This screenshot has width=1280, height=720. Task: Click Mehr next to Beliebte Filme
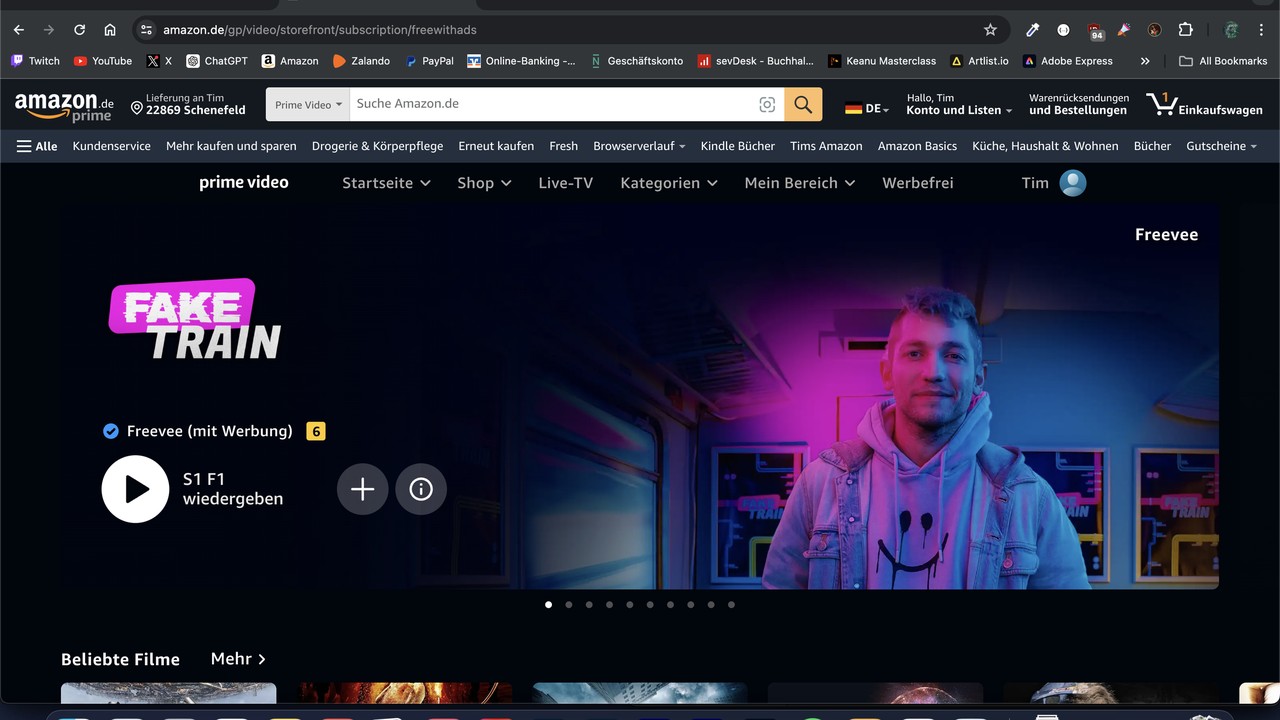(x=238, y=659)
